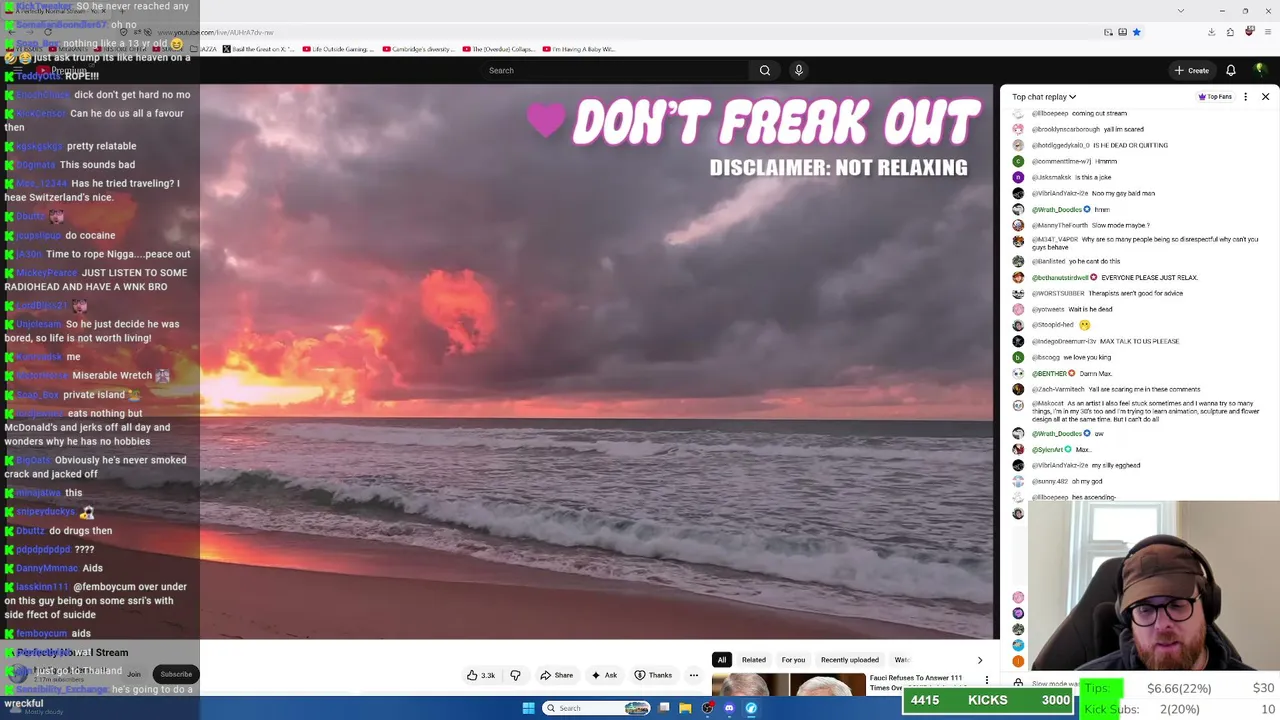
Task: Click the Tips $6.66(22%) progress bar
Action: pos(1180,688)
